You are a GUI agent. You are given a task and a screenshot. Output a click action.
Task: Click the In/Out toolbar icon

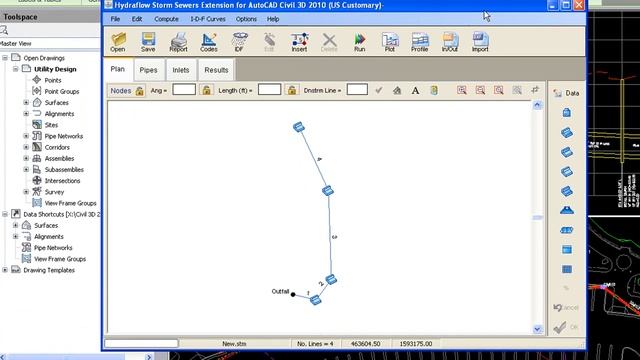(x=450, y=42)
